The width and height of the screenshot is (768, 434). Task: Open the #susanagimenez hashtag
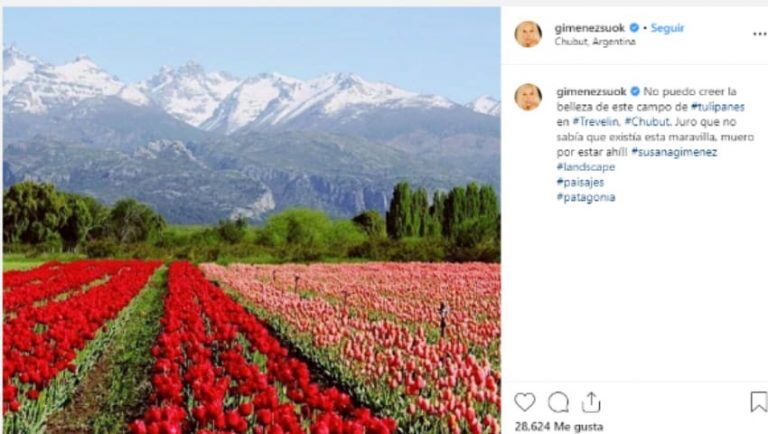(674, 152)
